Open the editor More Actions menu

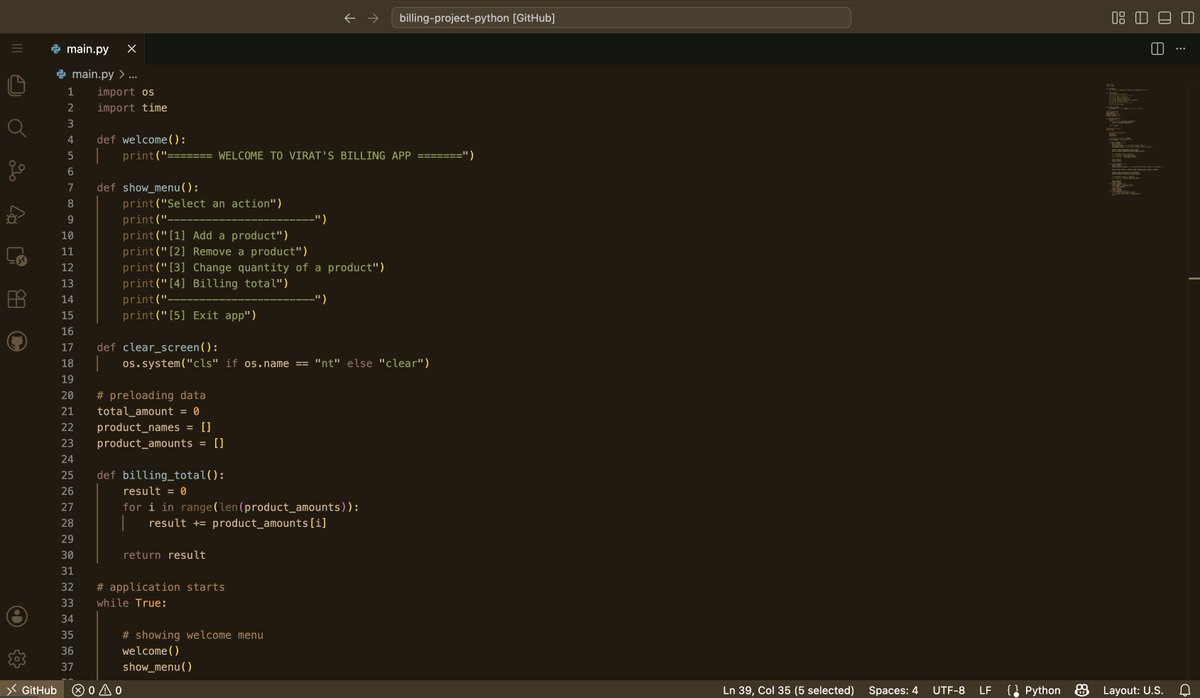pyautogui.click(x=1182, y=48)
